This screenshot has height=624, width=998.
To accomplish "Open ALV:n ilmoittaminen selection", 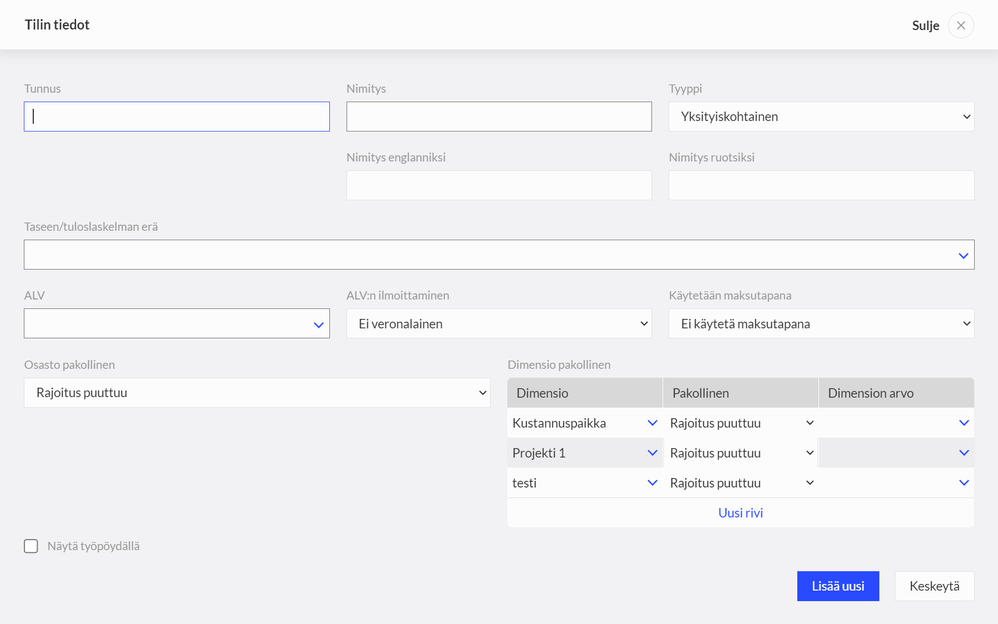I will 499,324.
